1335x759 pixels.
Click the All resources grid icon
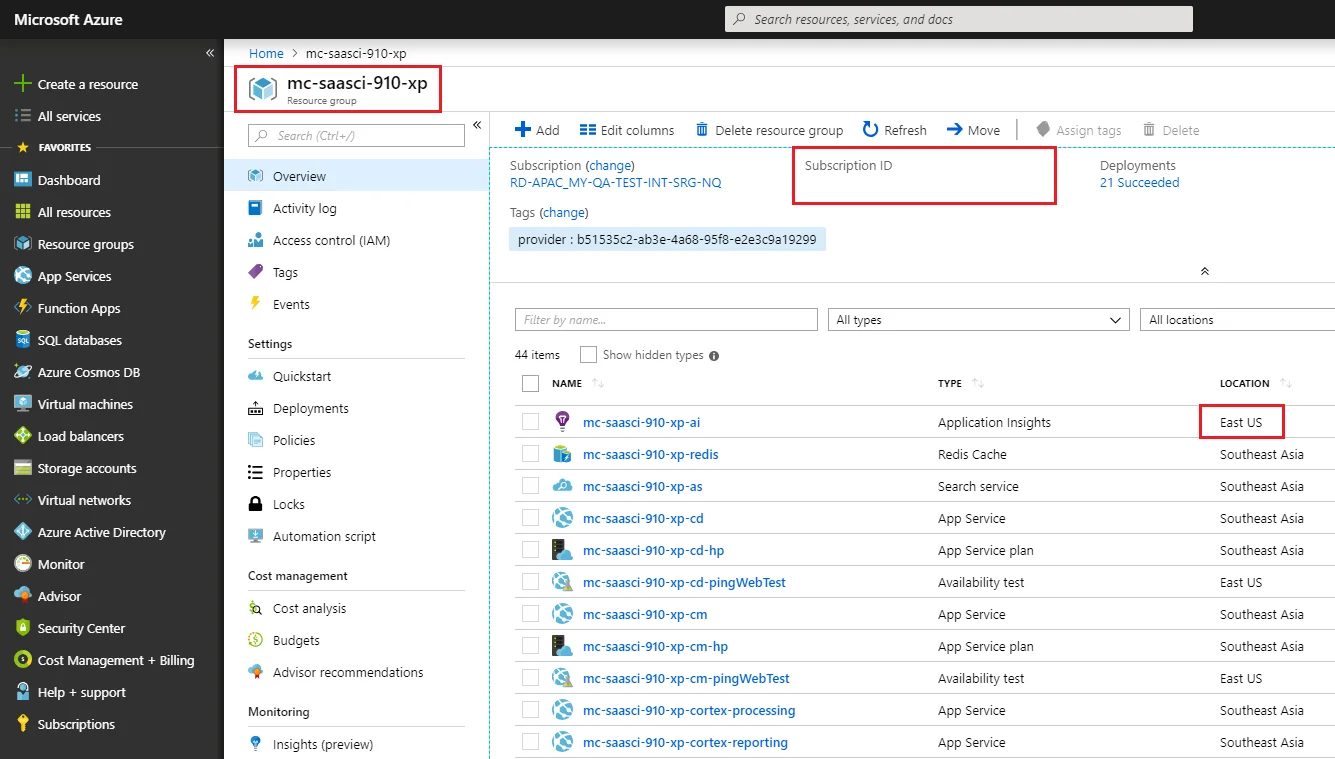point(23,212)
